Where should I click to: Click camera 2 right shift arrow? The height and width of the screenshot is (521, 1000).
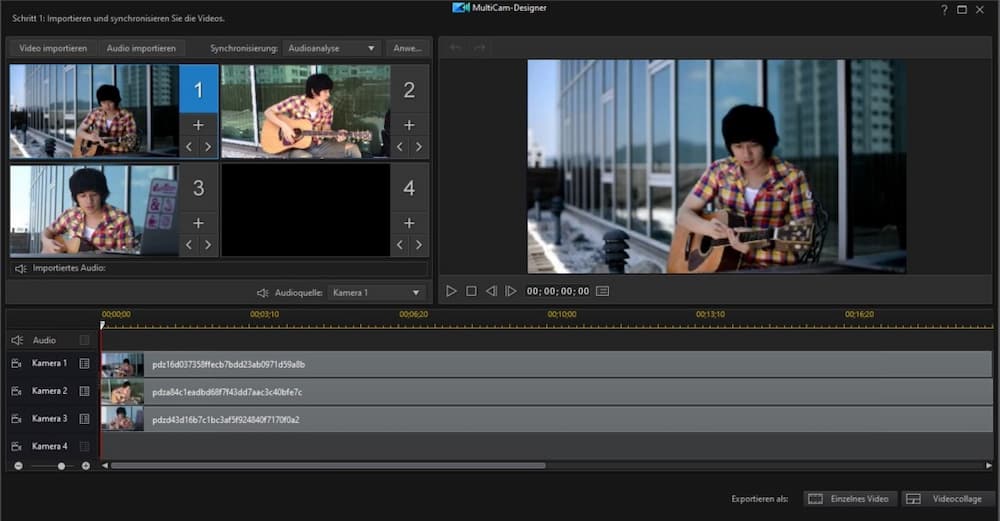point(418,147)
